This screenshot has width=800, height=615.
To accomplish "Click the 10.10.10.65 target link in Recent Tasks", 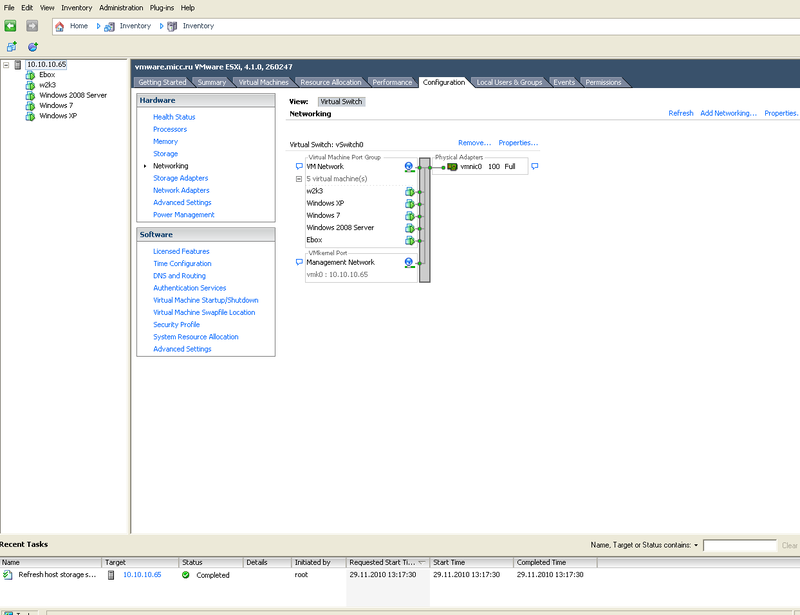I will (x=142, y=575).
